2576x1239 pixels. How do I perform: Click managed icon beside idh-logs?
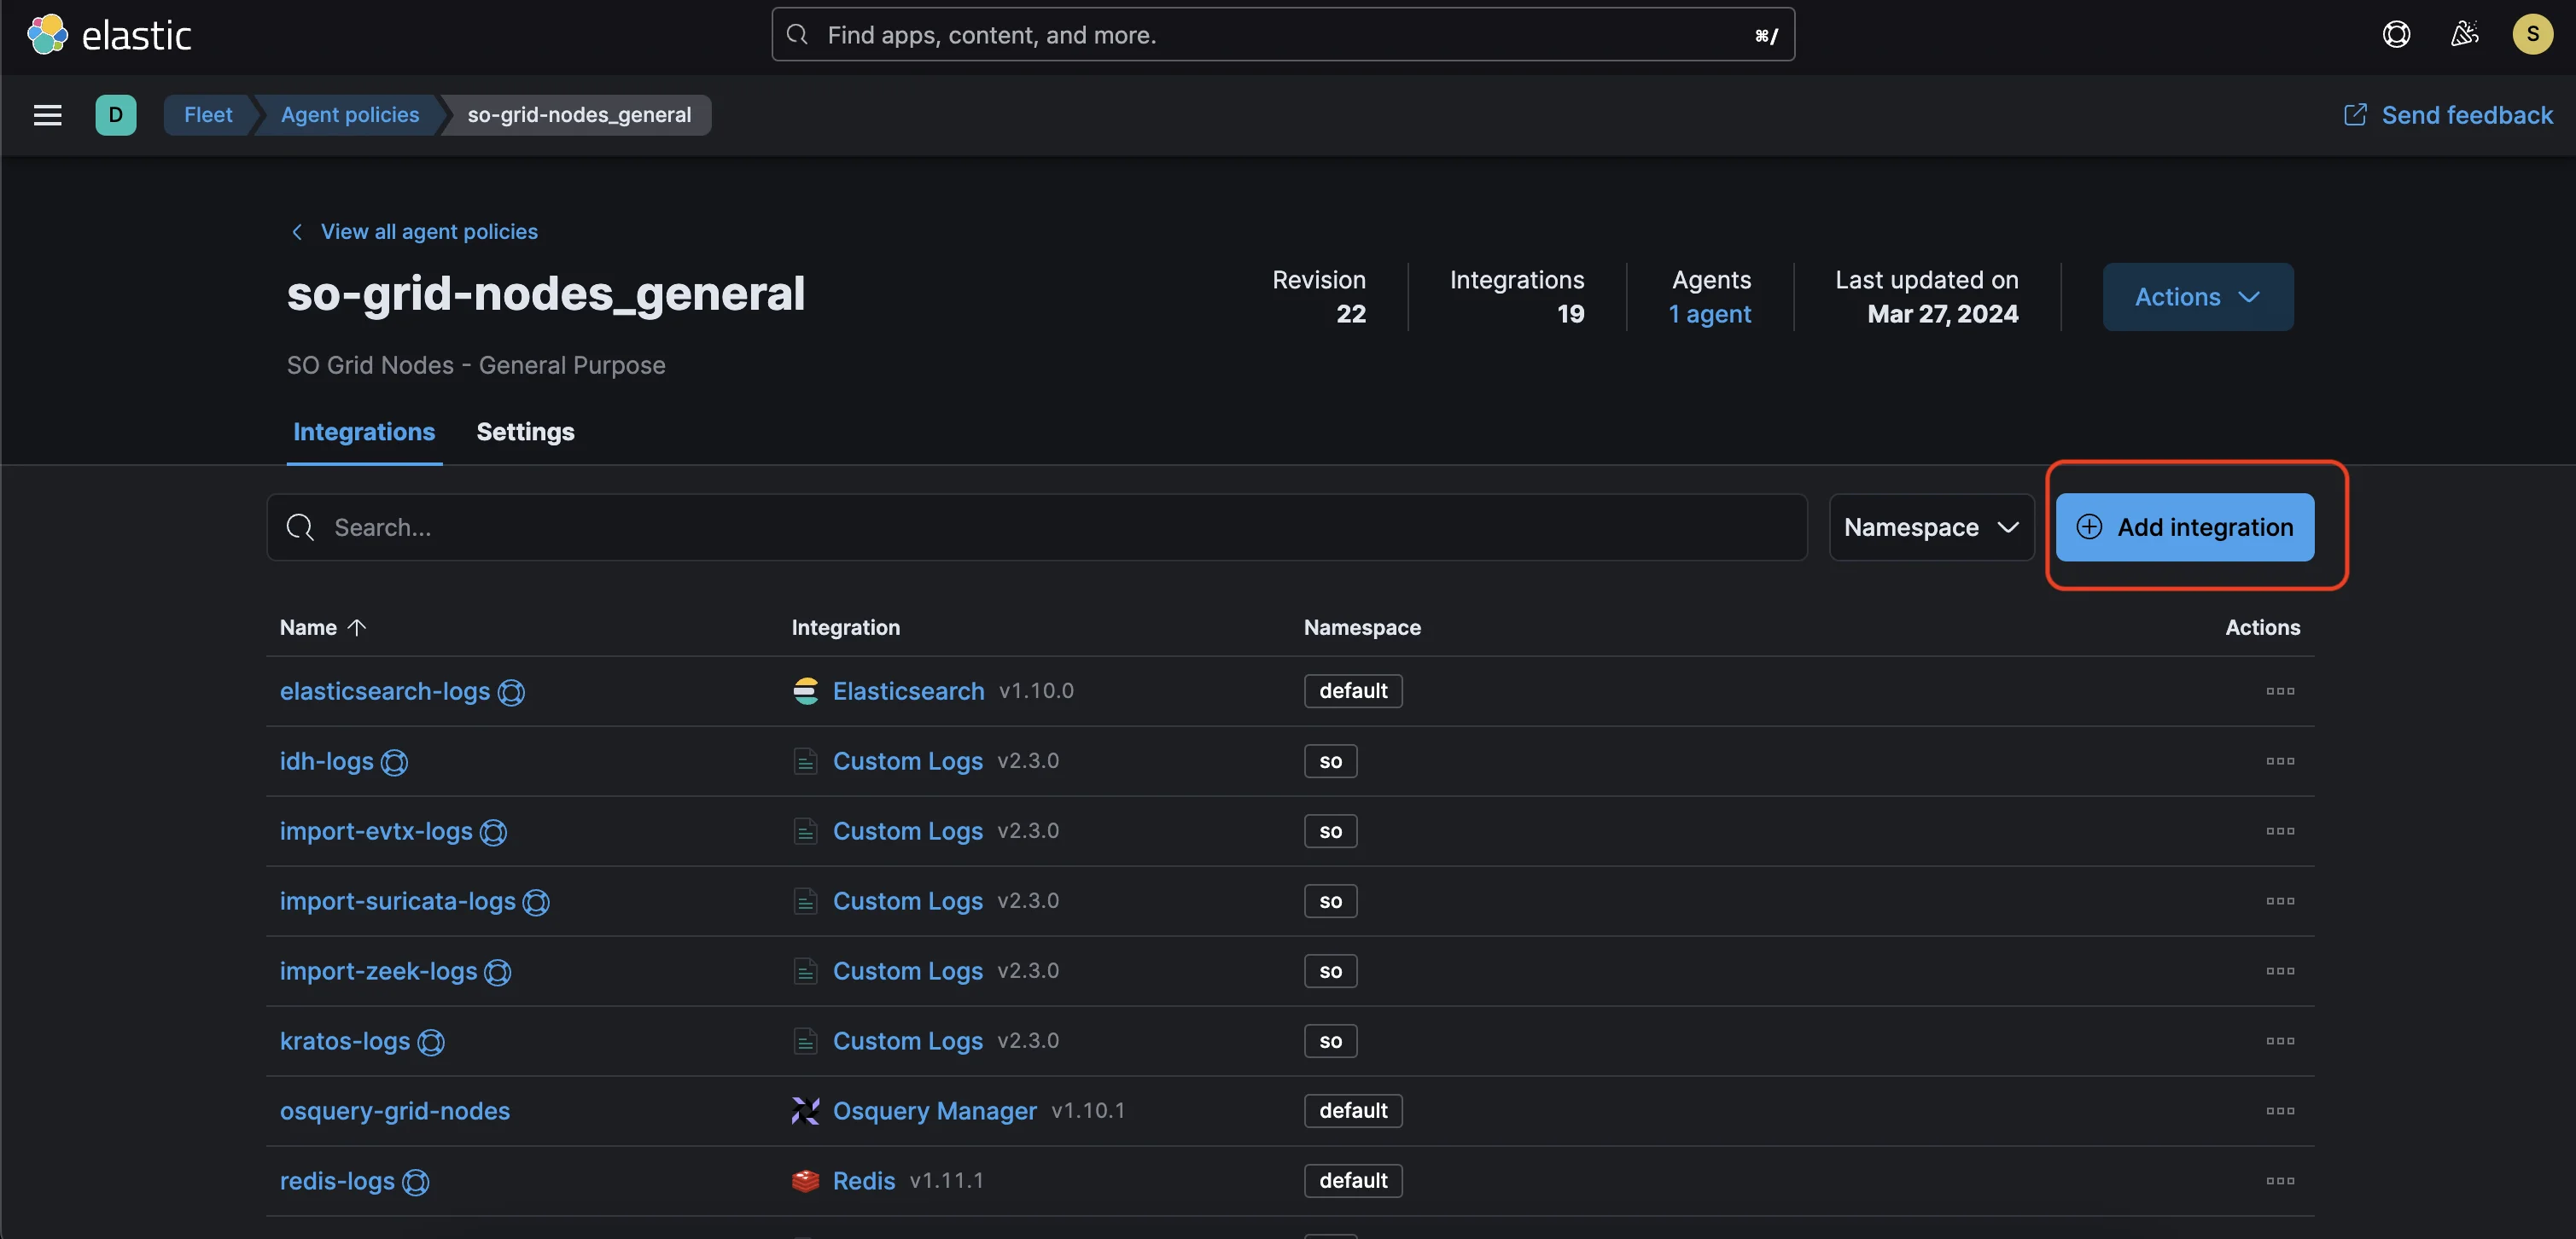(x=394, y=762)
